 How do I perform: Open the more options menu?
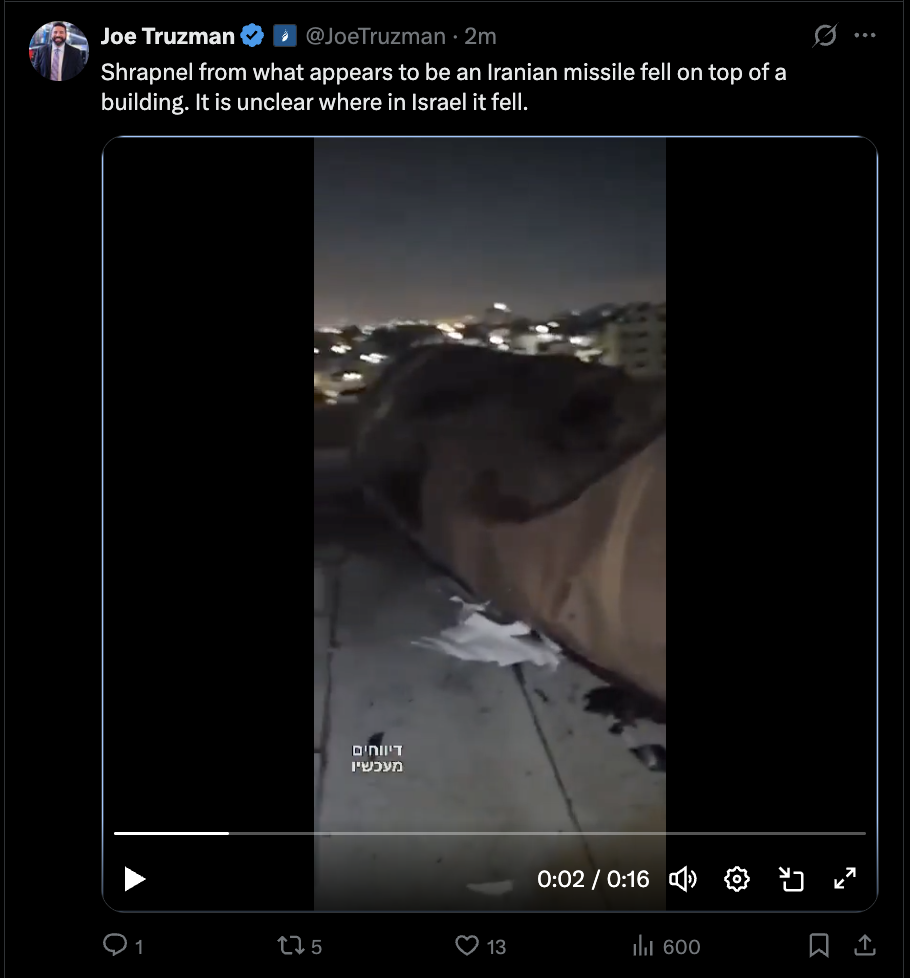(x=864, y=36)
